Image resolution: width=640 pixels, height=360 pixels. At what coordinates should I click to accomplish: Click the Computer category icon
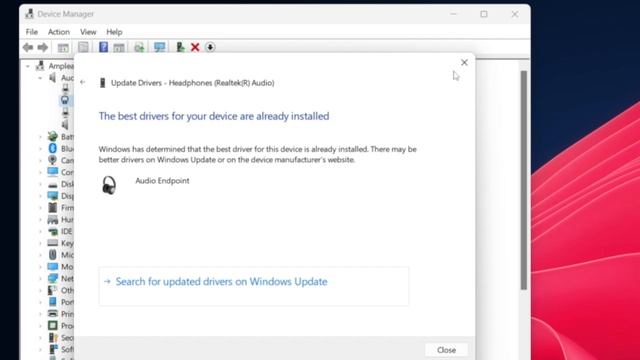53,172
